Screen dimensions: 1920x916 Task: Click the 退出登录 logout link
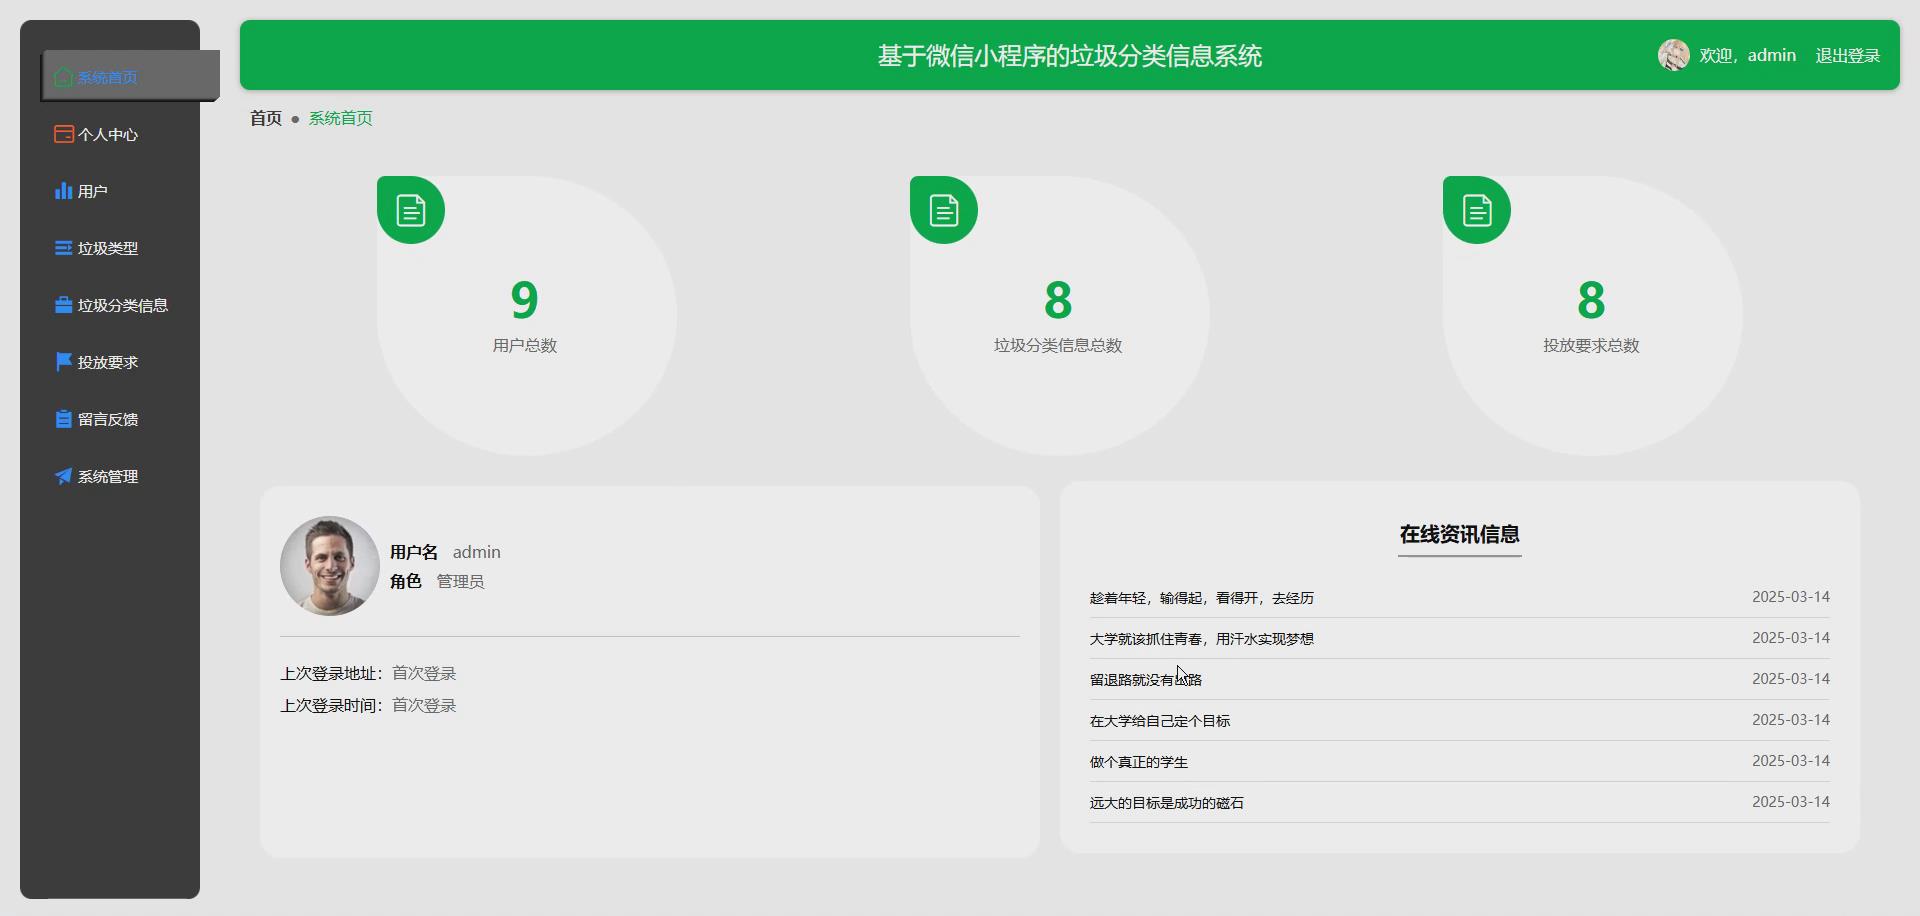1847,55
